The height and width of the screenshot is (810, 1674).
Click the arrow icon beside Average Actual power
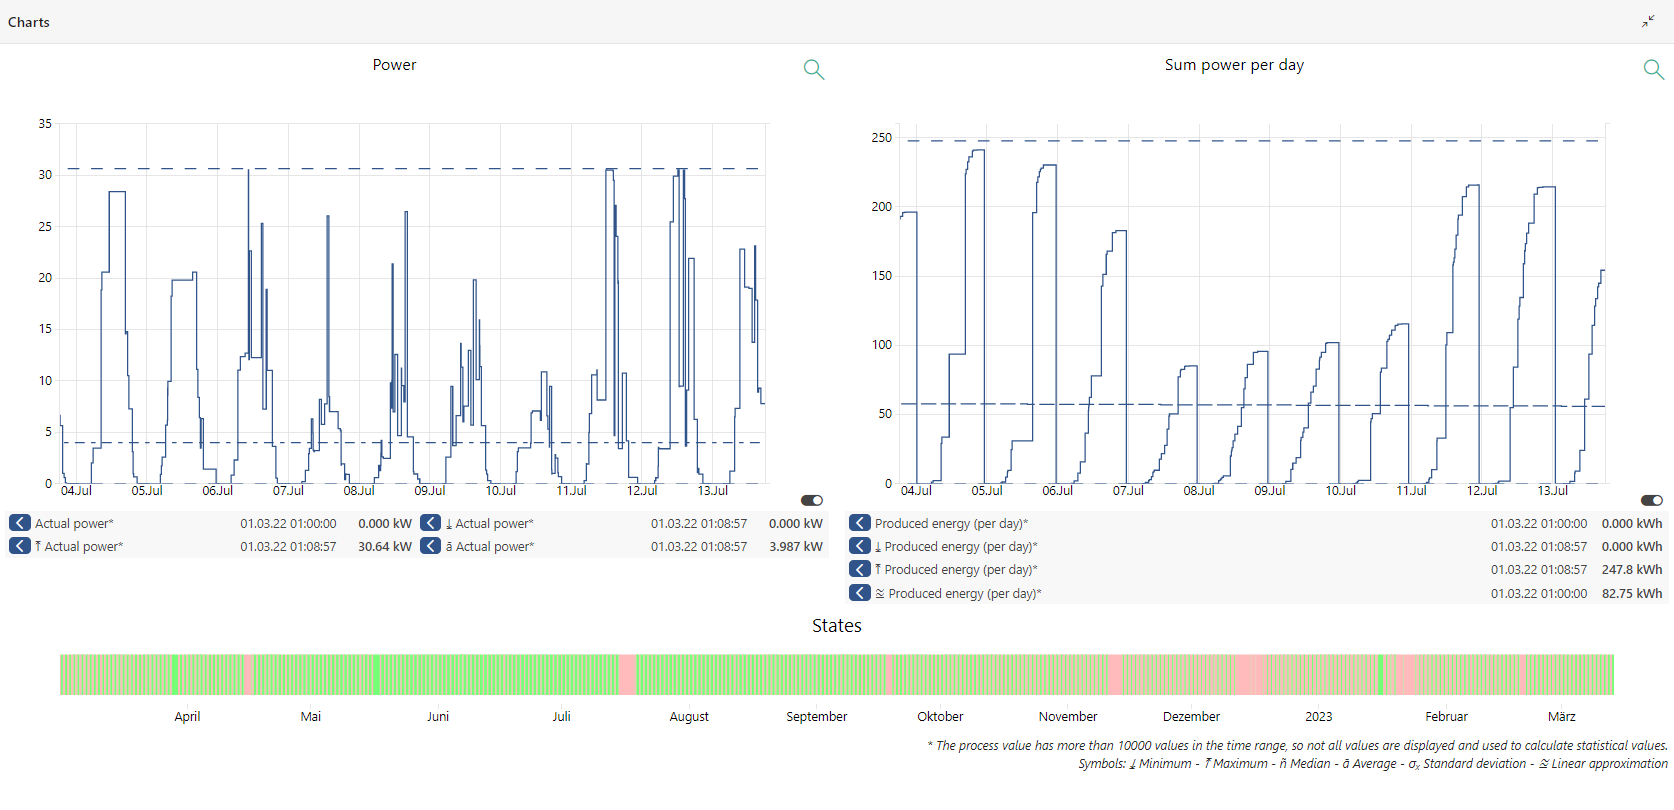[431, 546]
